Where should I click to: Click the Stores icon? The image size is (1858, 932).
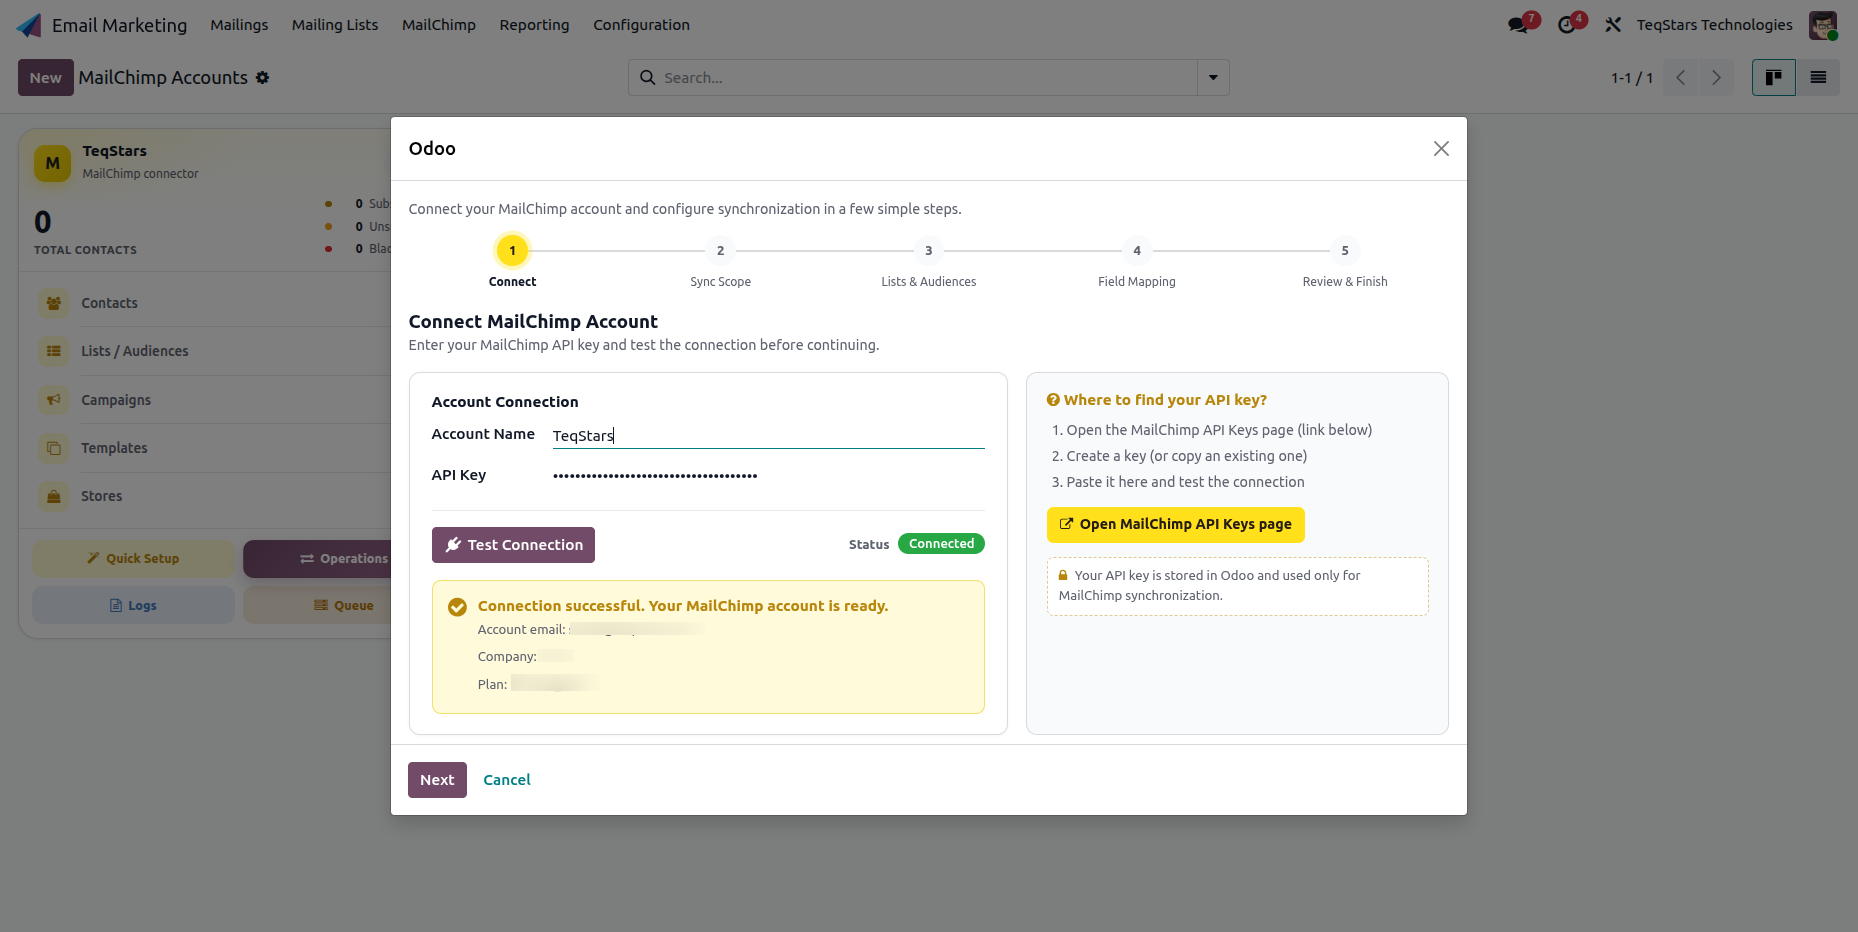click(54, 496)
